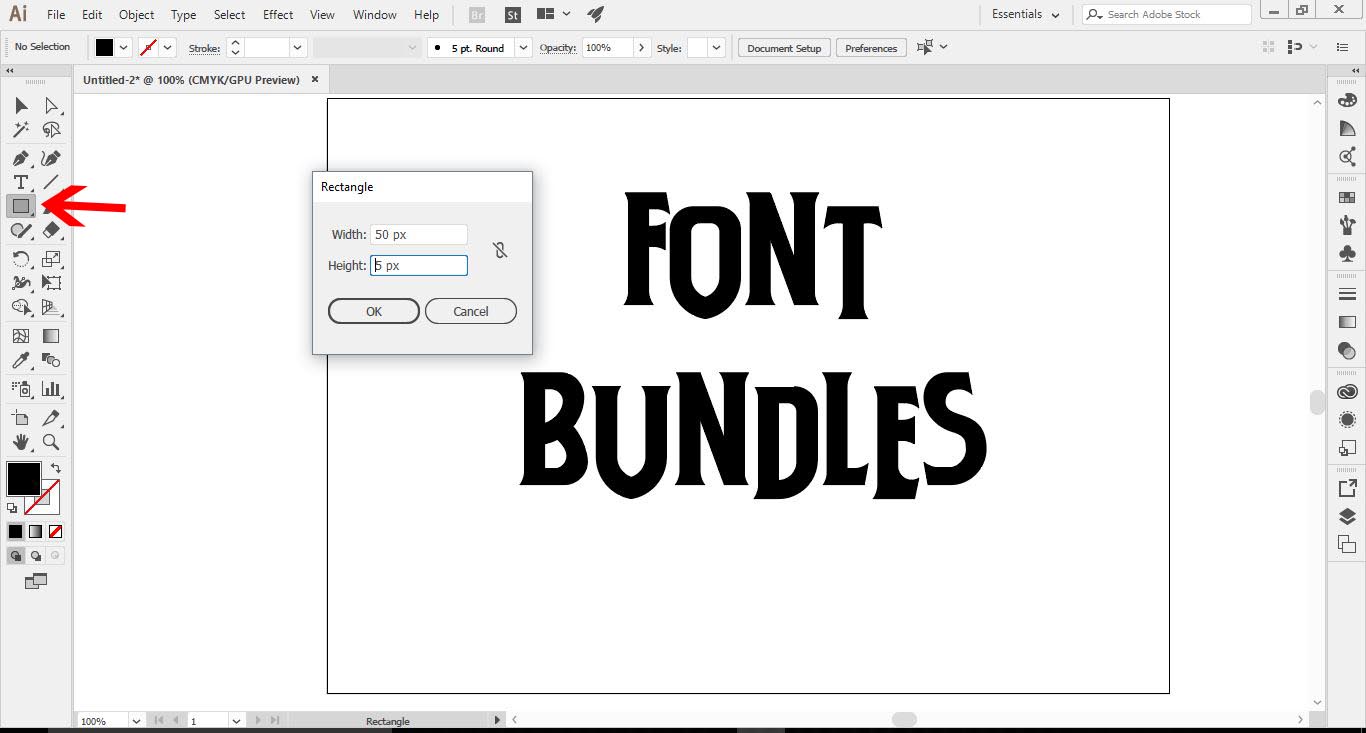The image size is (1366, 733).
Task: Open the graphic Style dropdown
Action: [x=717, y=48]
